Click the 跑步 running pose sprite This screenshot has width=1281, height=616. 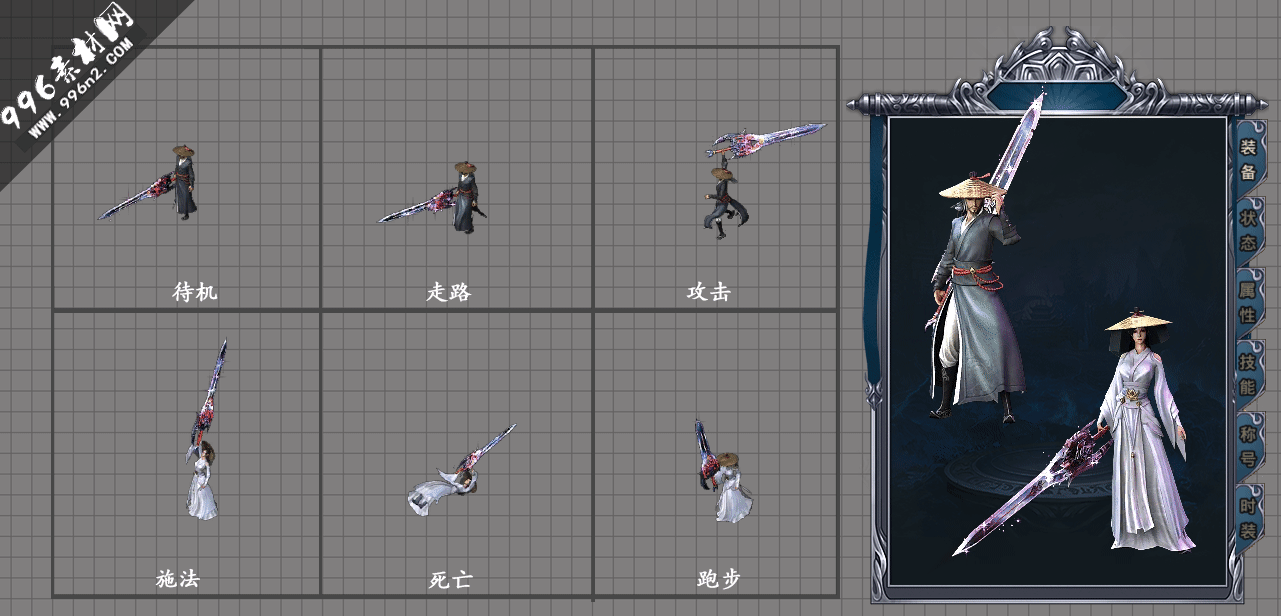[722, 470]
